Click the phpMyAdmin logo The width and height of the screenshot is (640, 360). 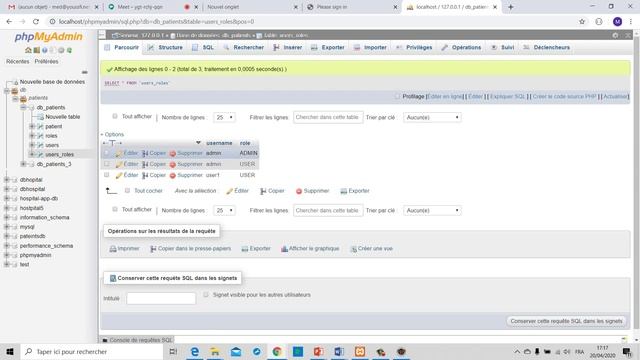pyautogui.click(x=49, y=37)
